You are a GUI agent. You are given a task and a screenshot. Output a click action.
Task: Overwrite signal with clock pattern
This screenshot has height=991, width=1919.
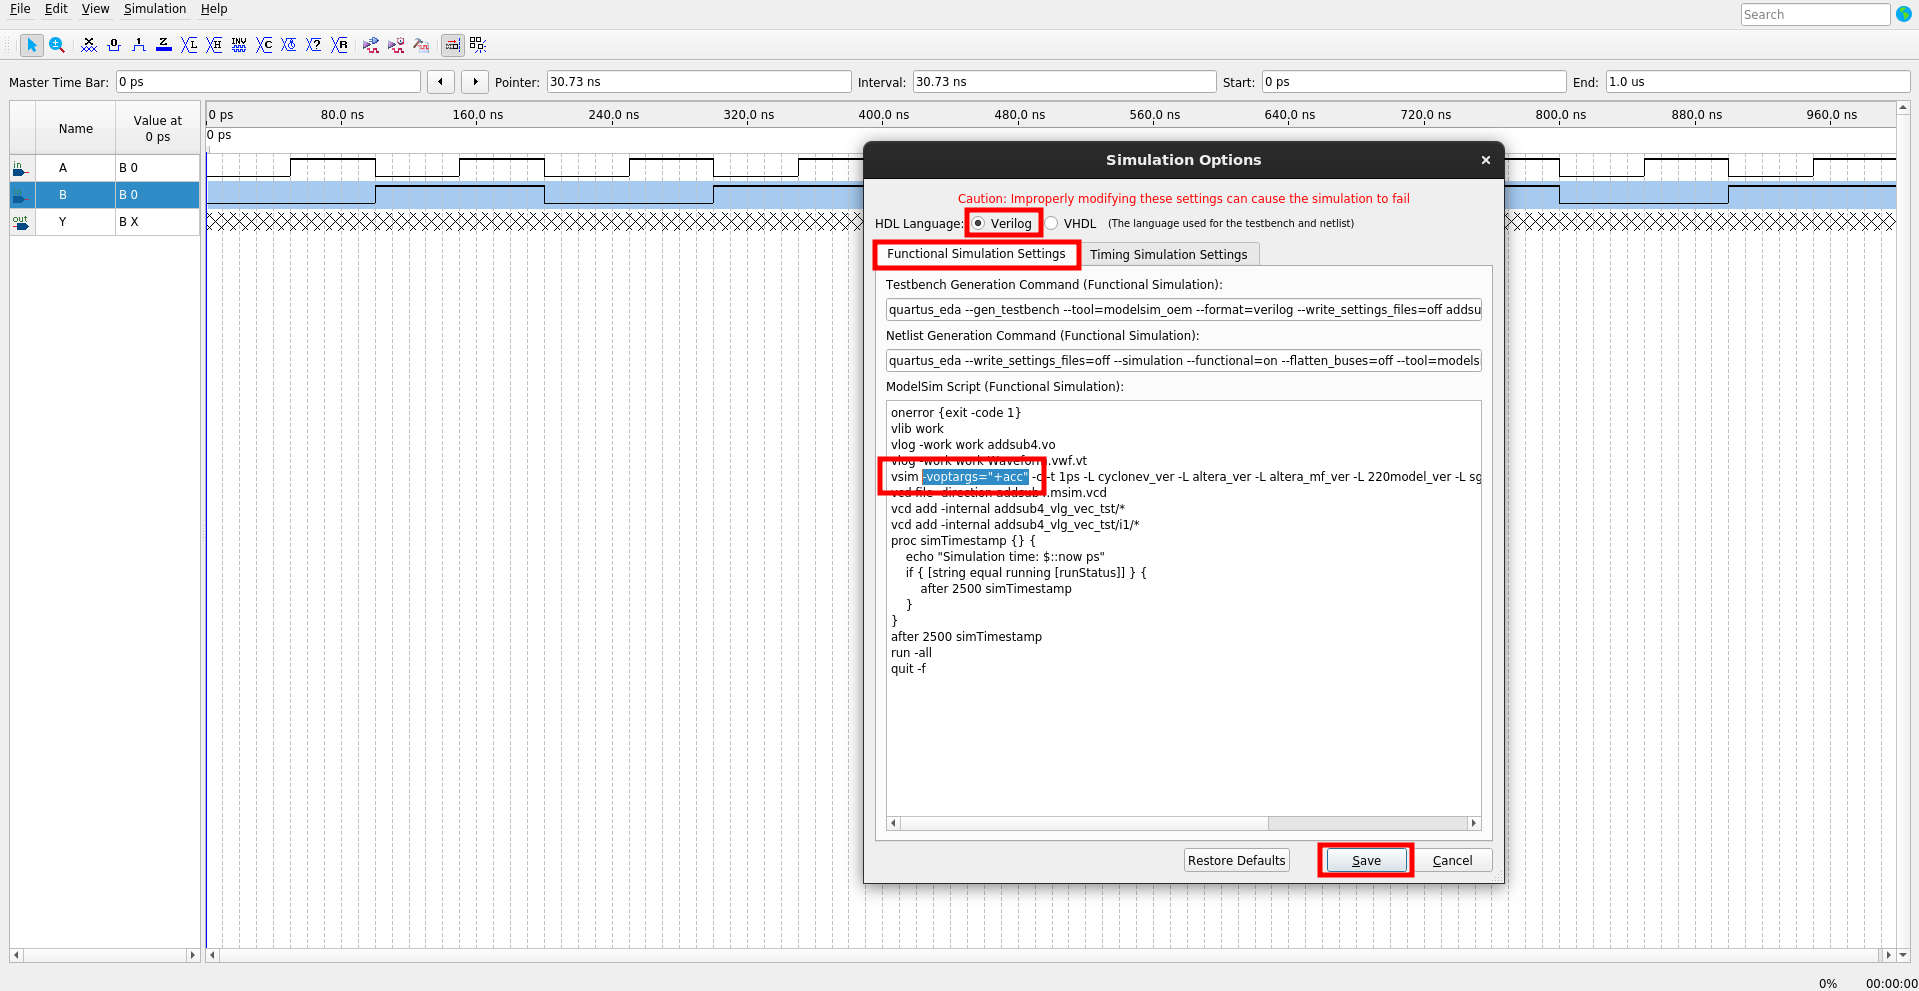pos(289,45)
